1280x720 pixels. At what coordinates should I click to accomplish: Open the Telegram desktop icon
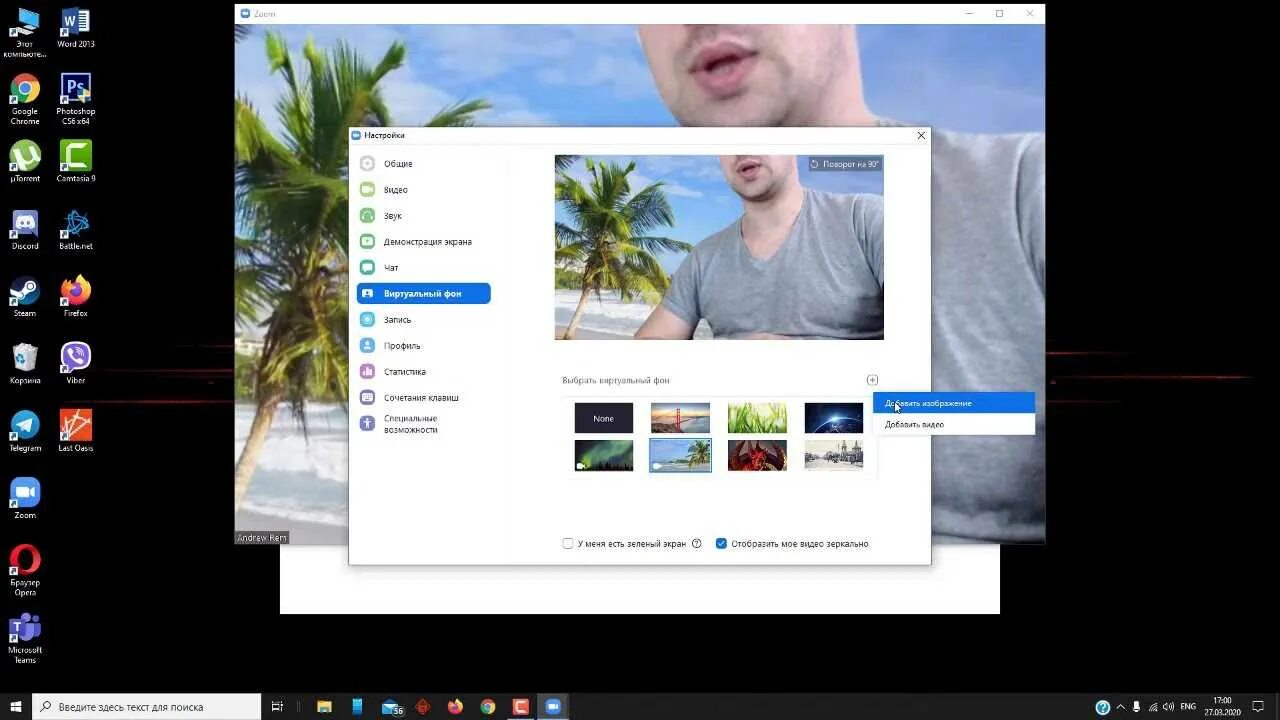[25, 431]
